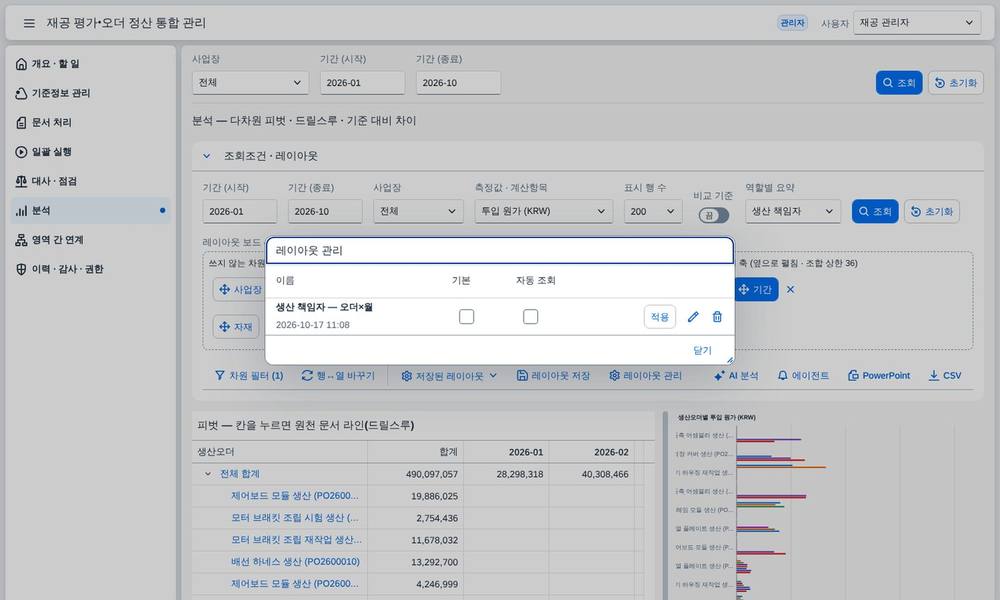The image size is (1000, 600).
Task: Open the panel 사업장 dropdown
Action: [x=418, y=211]
